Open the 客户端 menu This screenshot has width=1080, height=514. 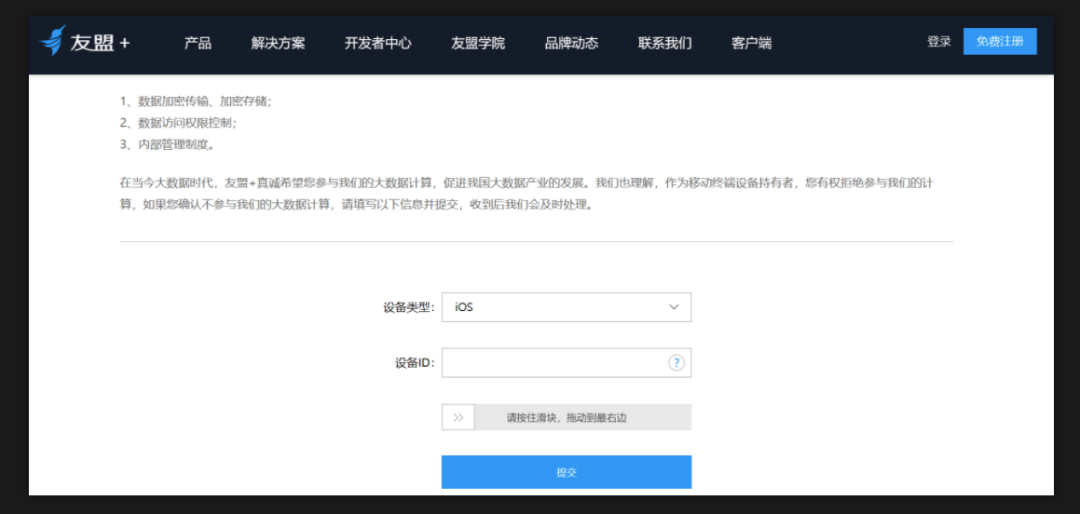pos(751,43)
